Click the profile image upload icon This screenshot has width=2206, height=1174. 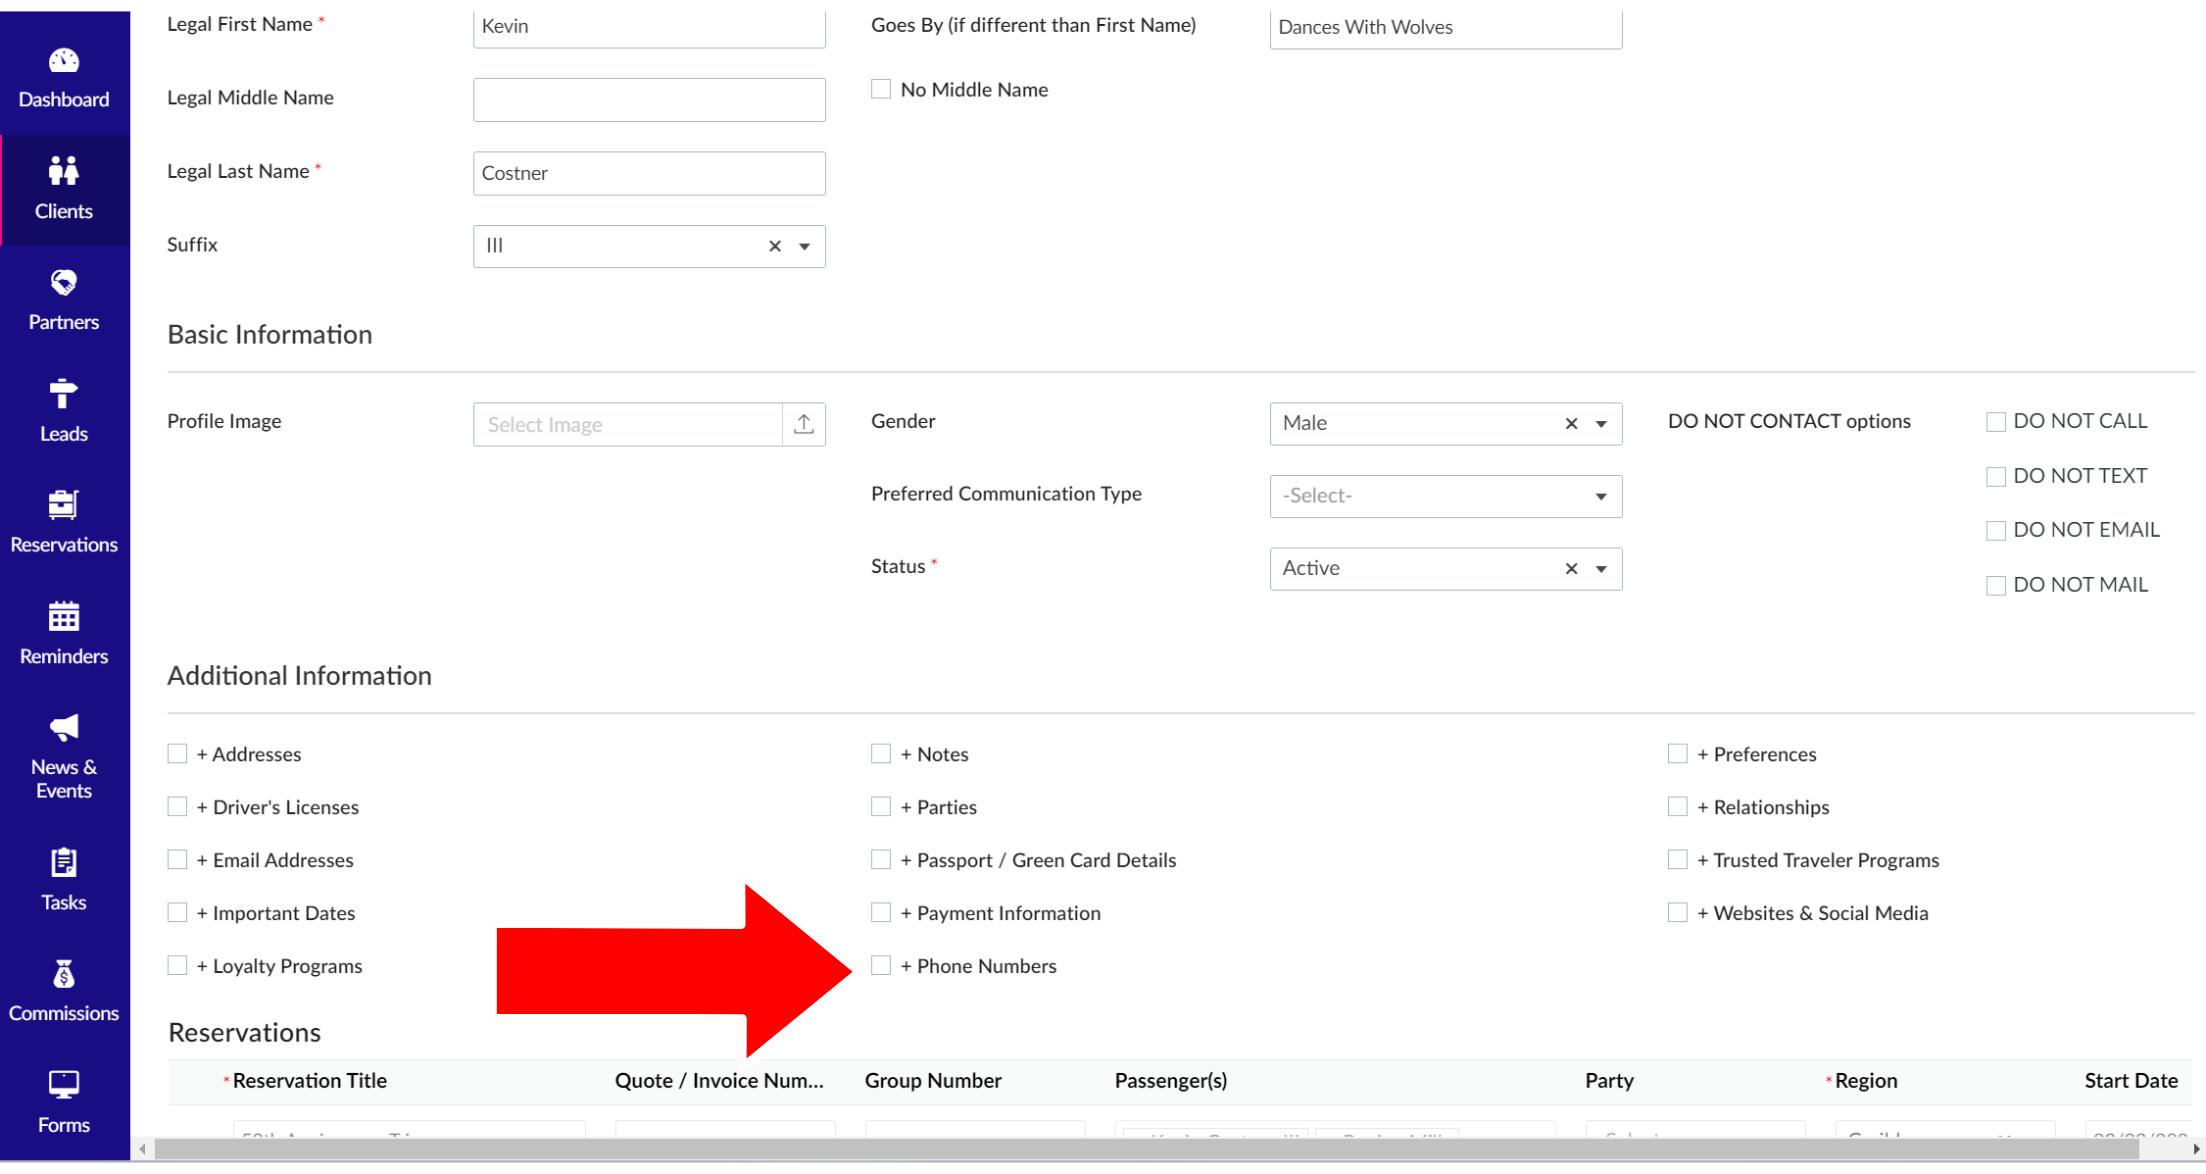pyautogui.click(x=803, y=424)
